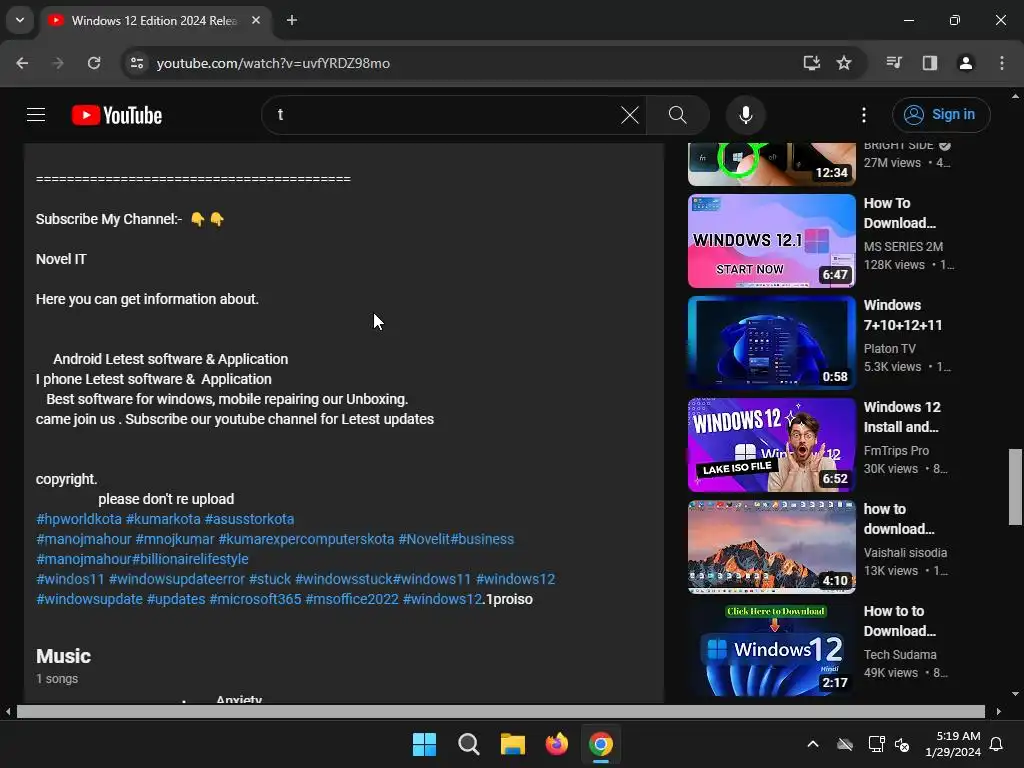Screen dimensions: 1024x768
Task: Go forward using browser arrow
Action: (58, 63)
